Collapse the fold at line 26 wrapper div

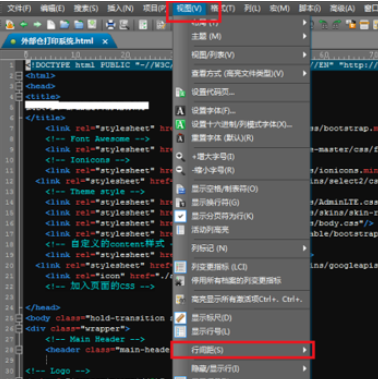pyautogui.click(x=20, y=329)
